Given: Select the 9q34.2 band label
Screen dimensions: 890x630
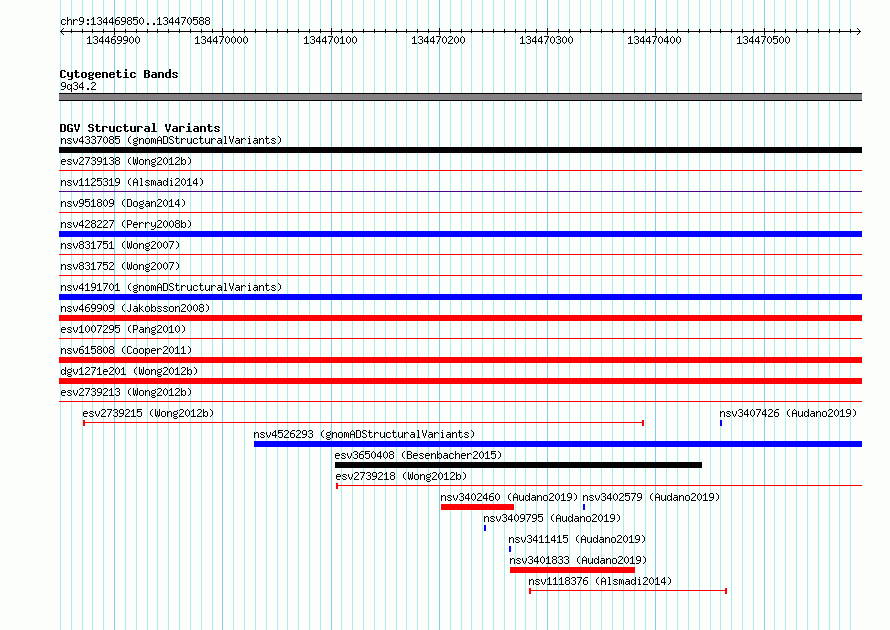Looking at the screenshot, I should pos(78,86).
